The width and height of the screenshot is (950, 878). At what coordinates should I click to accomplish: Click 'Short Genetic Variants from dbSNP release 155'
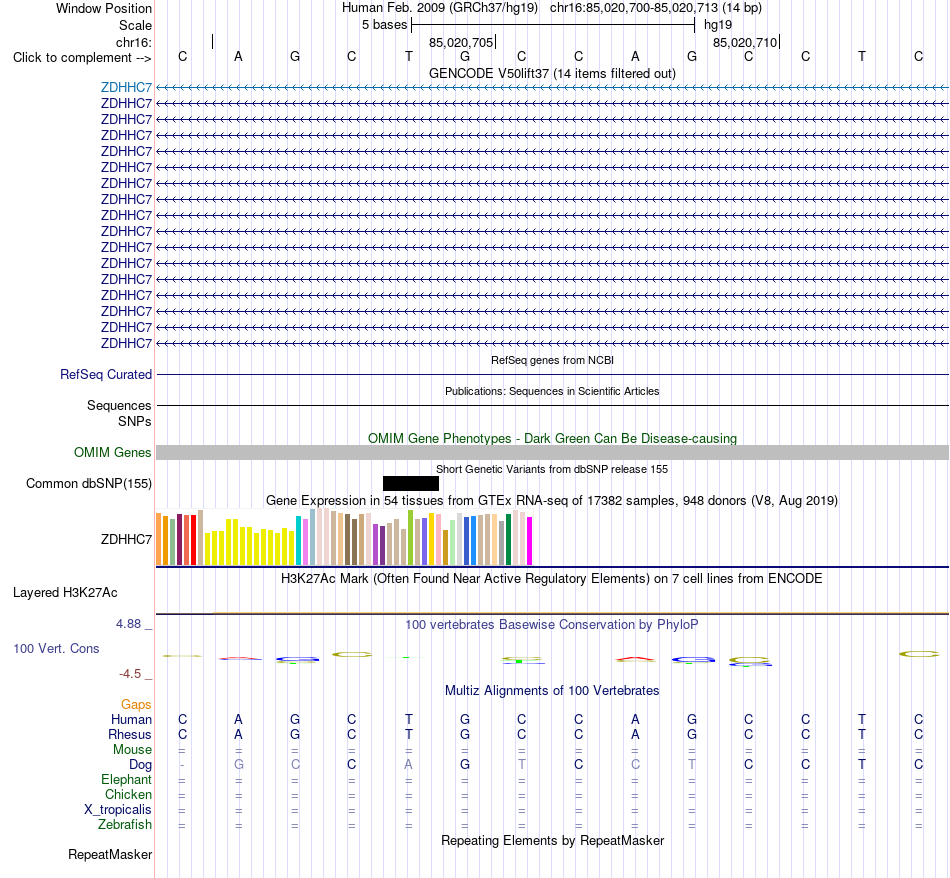coord(552,469)
